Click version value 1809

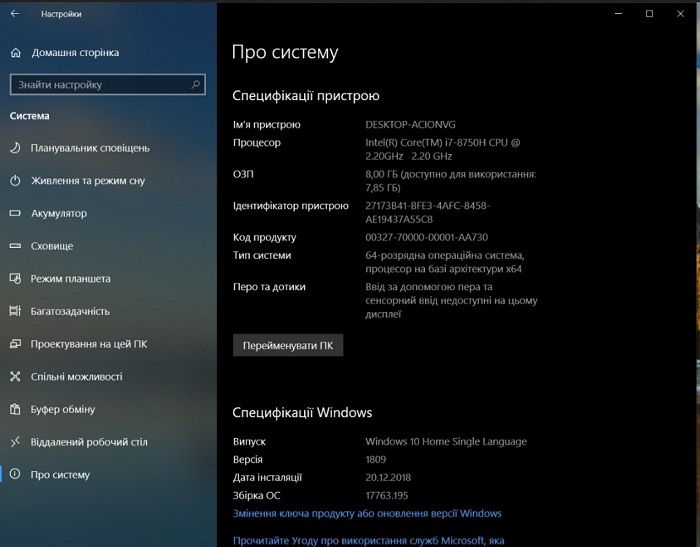pos(375,459)
